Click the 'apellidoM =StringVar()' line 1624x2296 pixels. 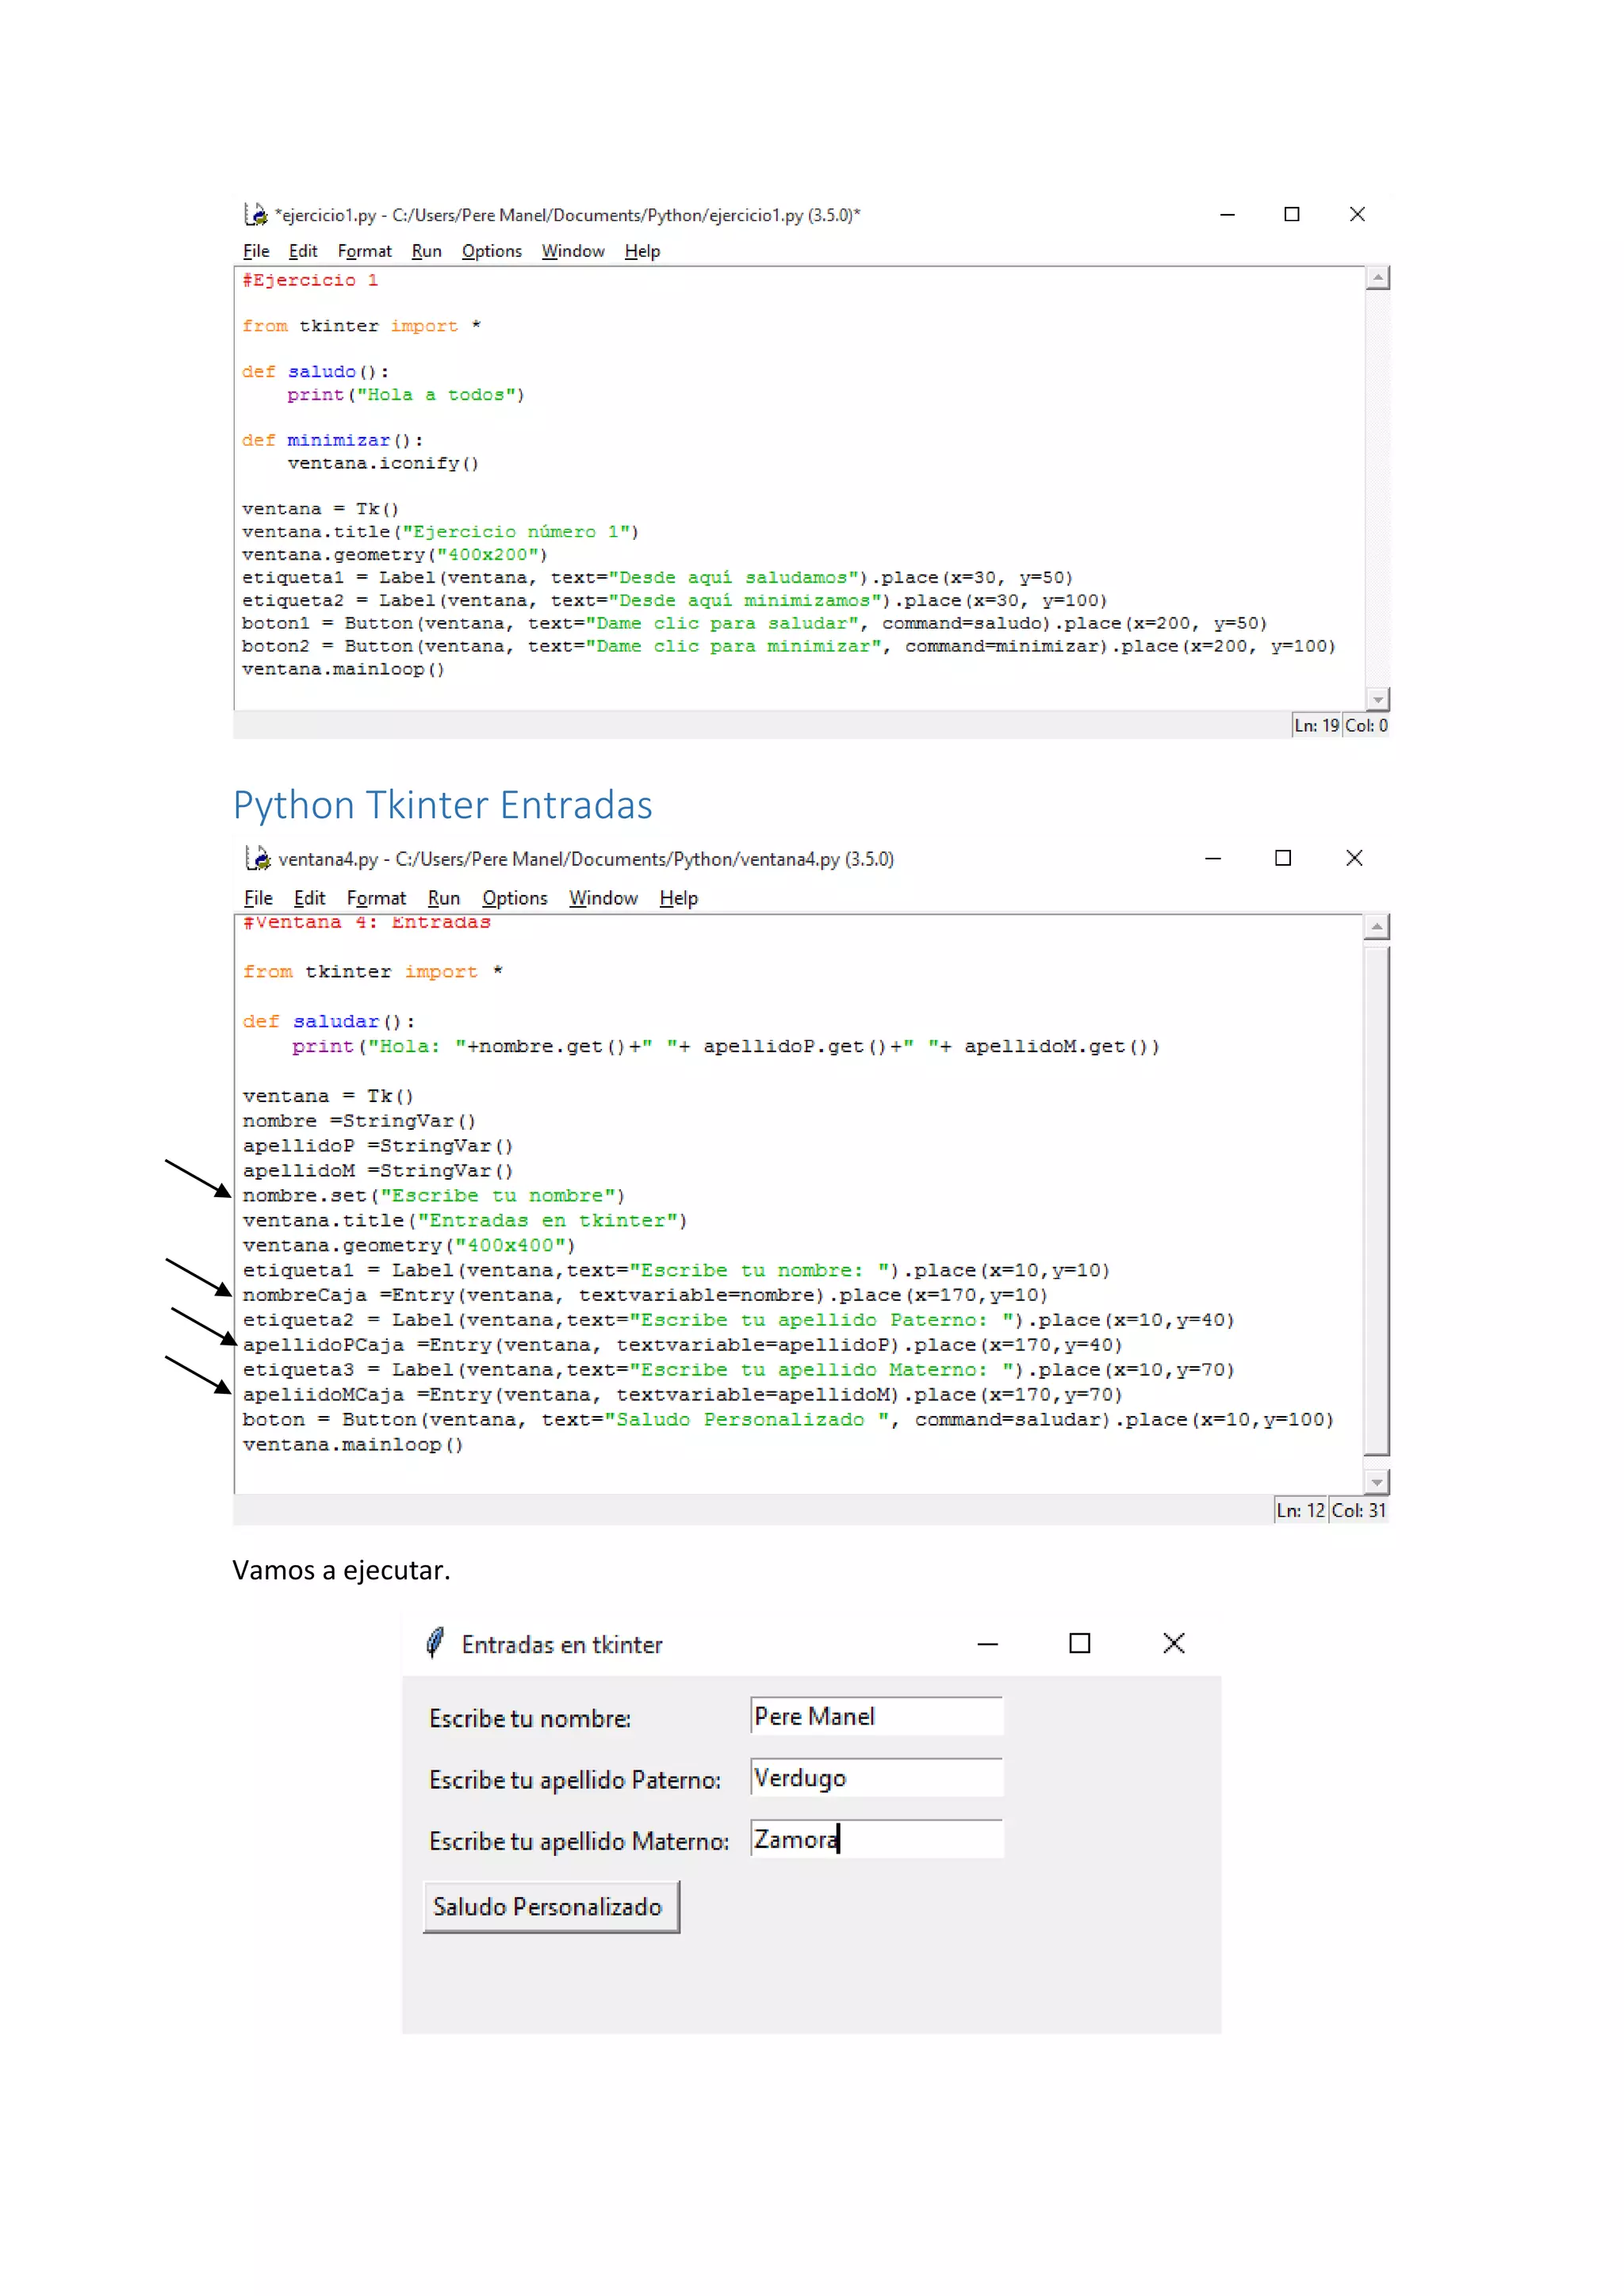(x=377, y=1170)
